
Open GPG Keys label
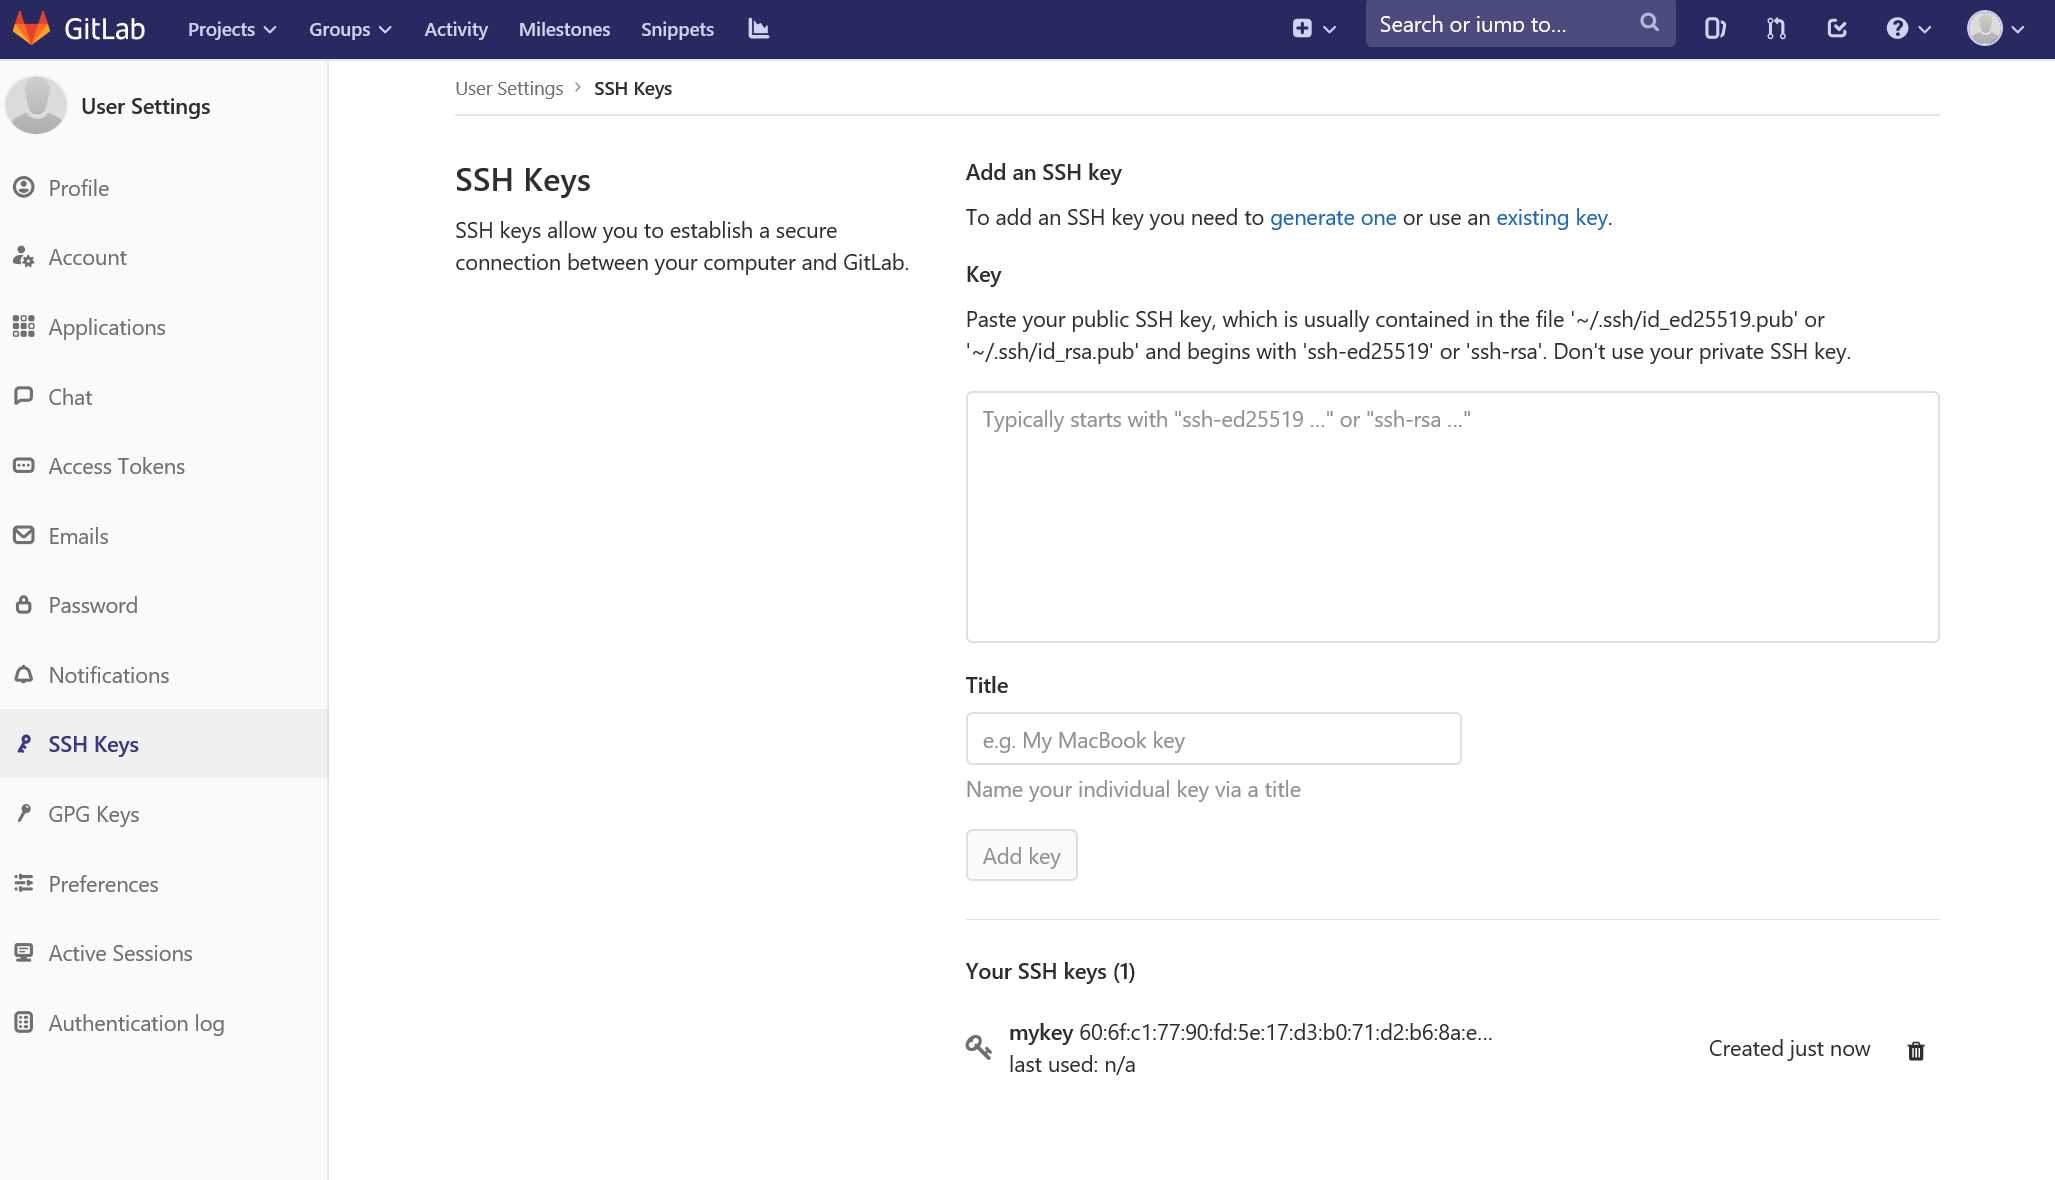[94, 814]
